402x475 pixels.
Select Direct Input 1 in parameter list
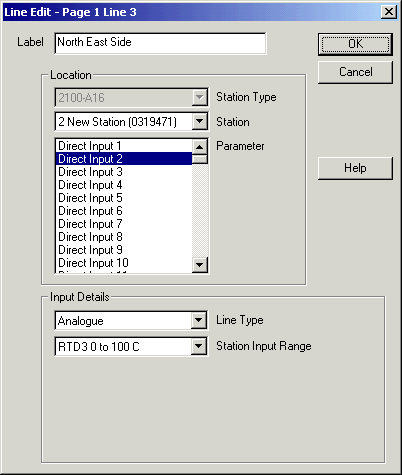click(x=124, y=146)
